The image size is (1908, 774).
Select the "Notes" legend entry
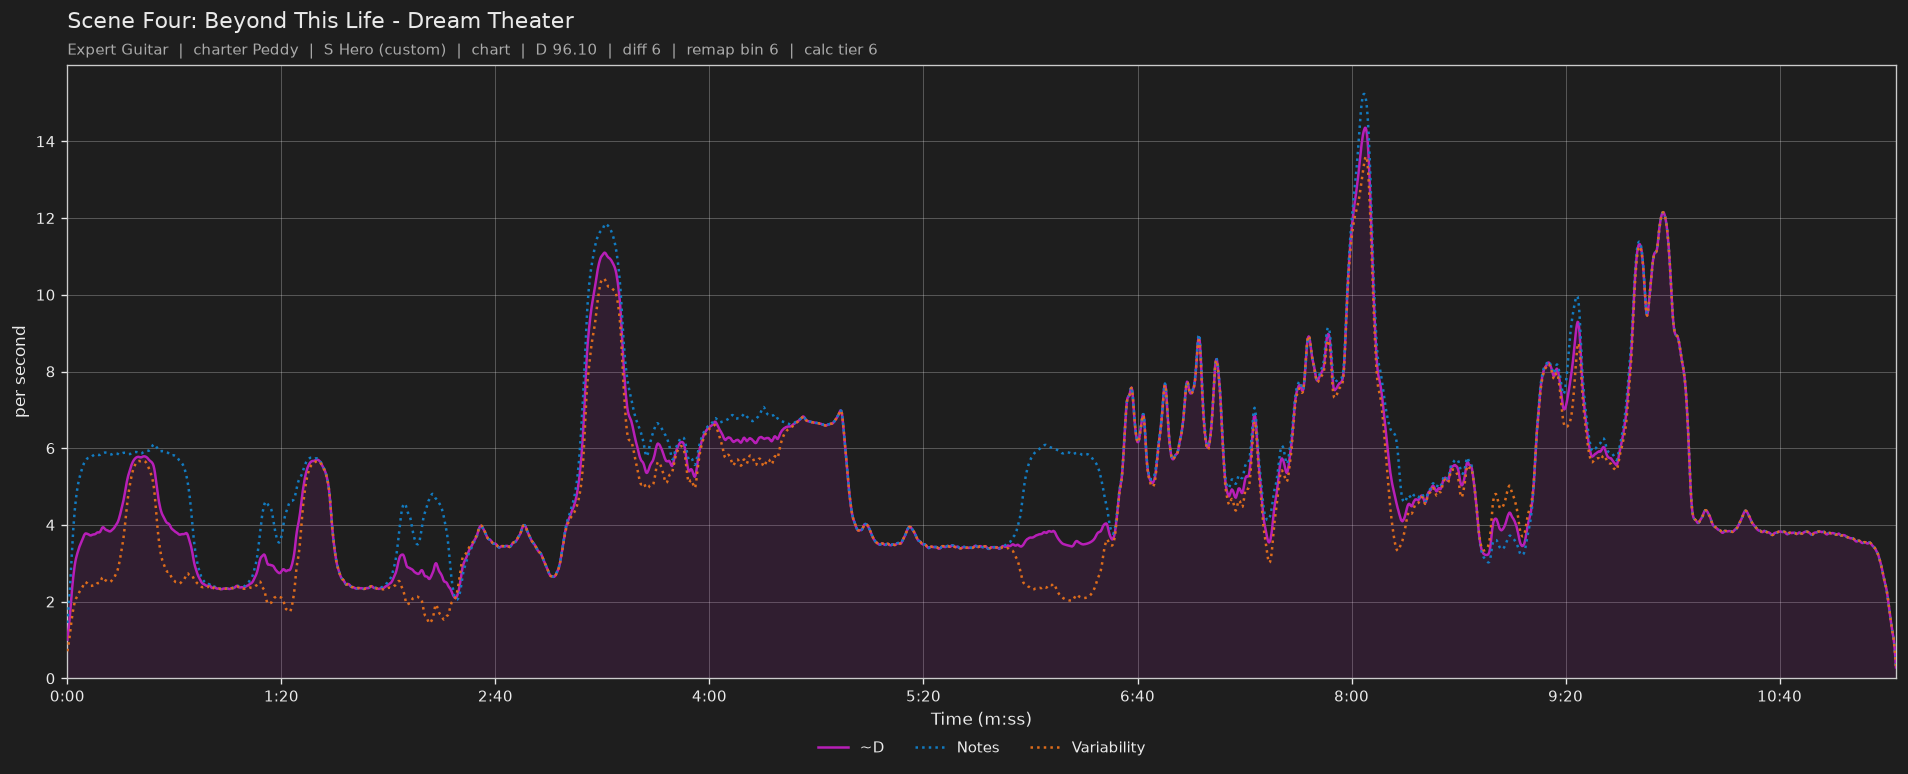pos(956,748)
